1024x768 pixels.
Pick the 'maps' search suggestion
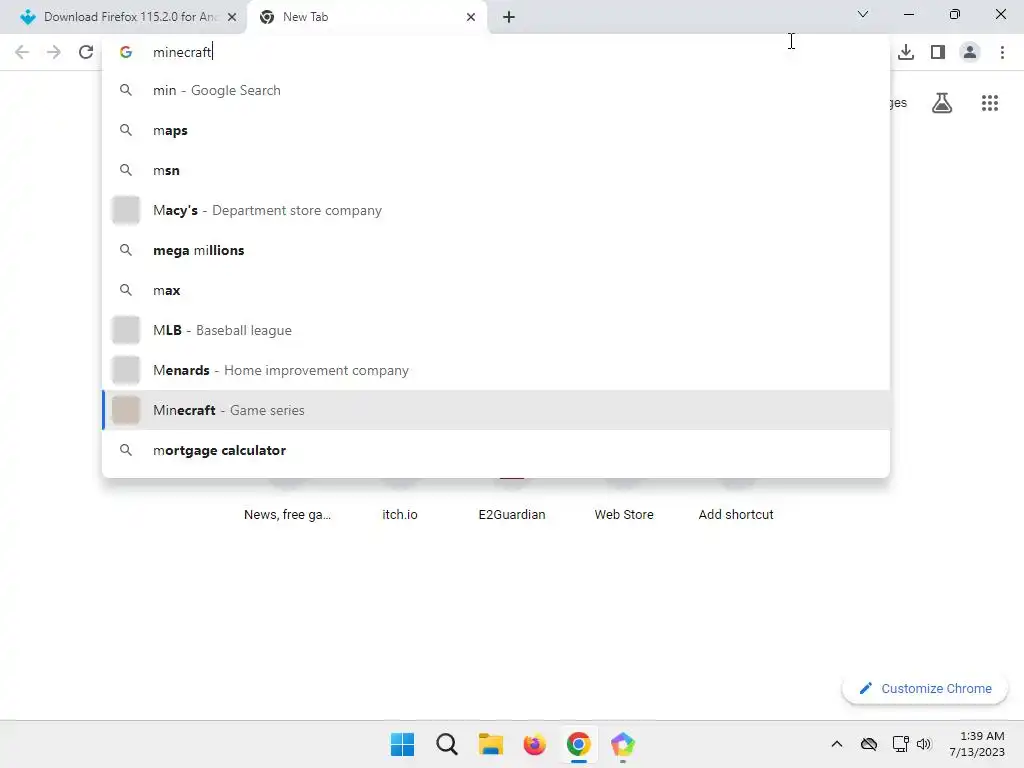(x=496, y=131)
